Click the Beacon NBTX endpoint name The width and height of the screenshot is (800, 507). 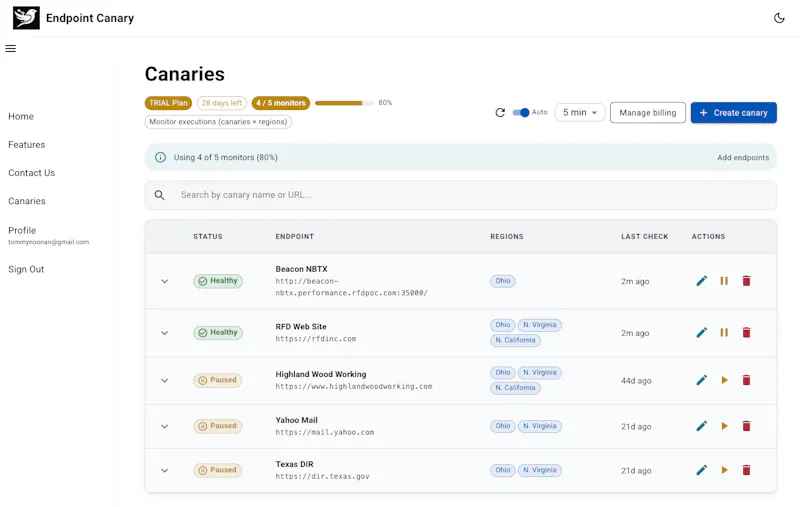(x=301, y=269)
